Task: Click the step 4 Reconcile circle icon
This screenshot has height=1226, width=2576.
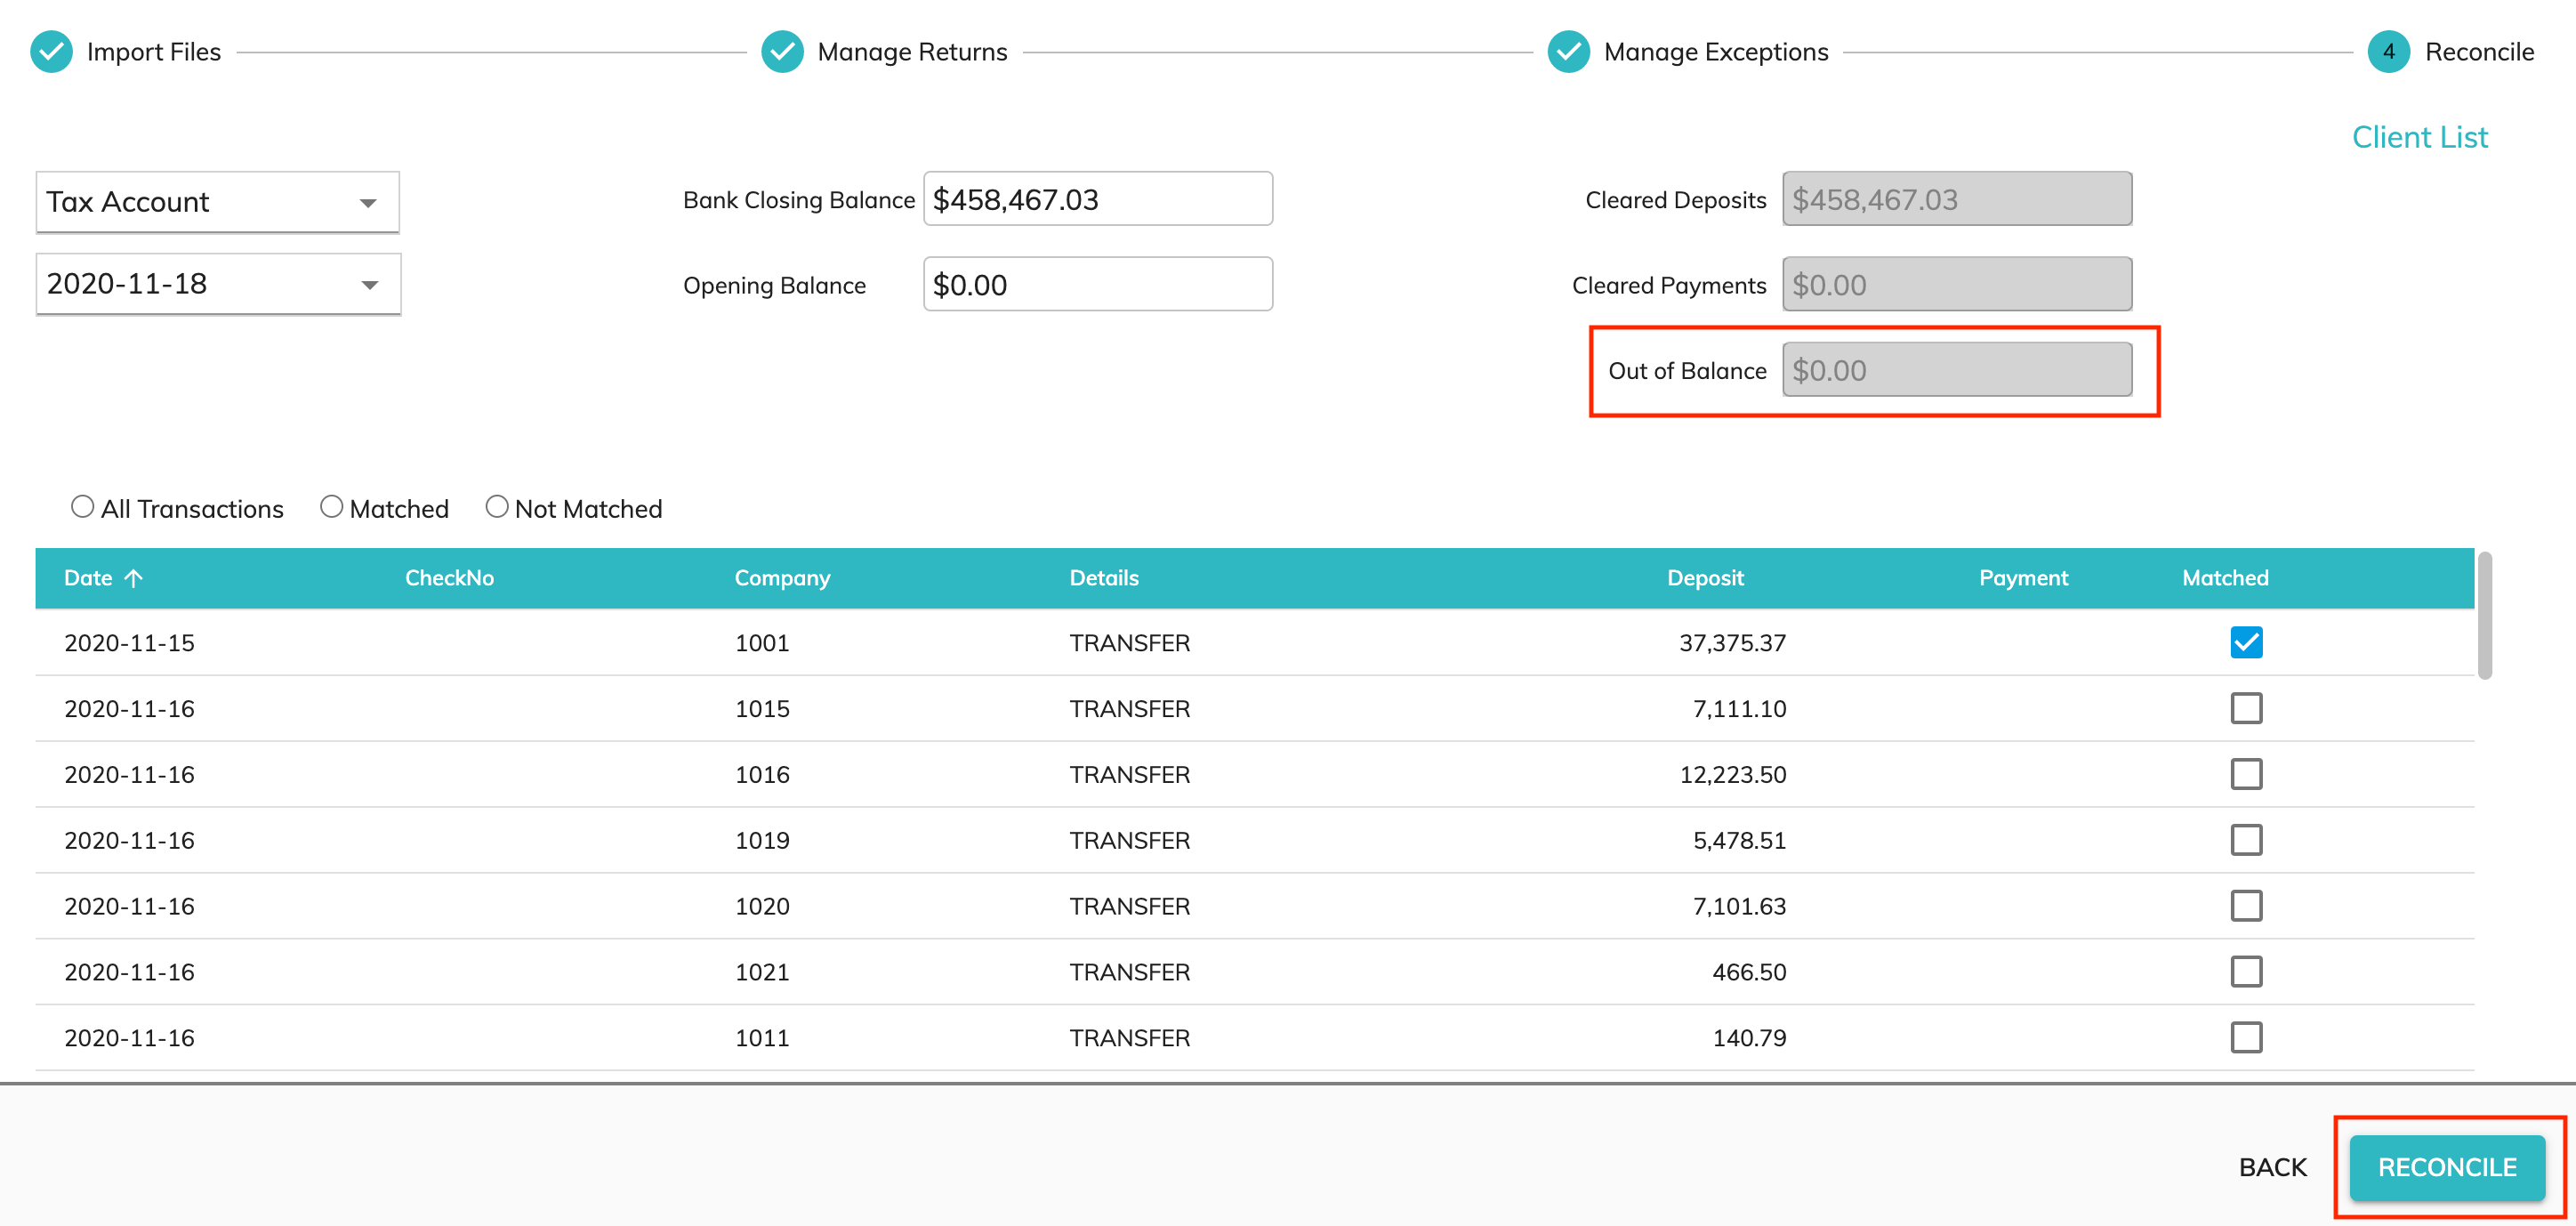Action: point(2388,52)
